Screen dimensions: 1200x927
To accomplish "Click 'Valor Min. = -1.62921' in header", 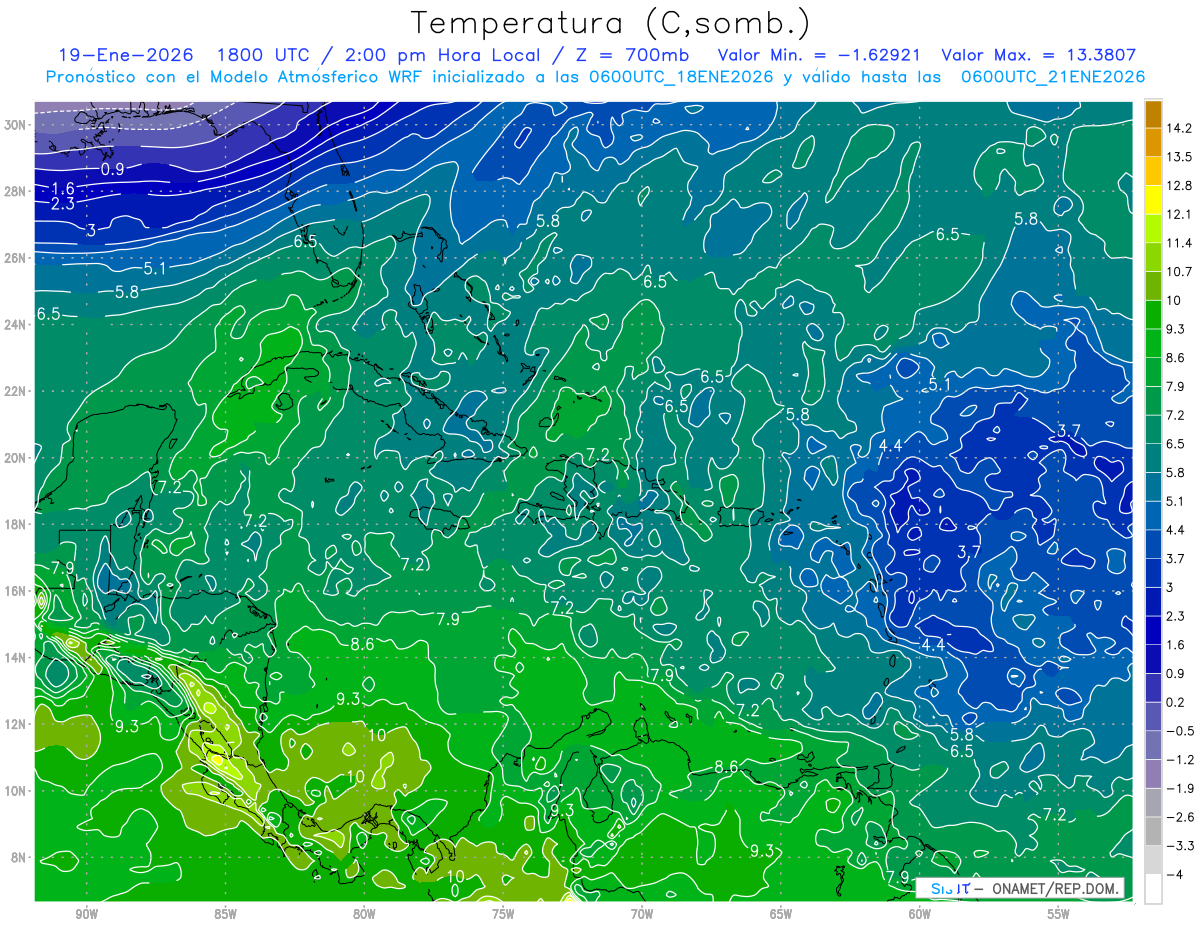I will pyautogui.click(x=818, y=55).
